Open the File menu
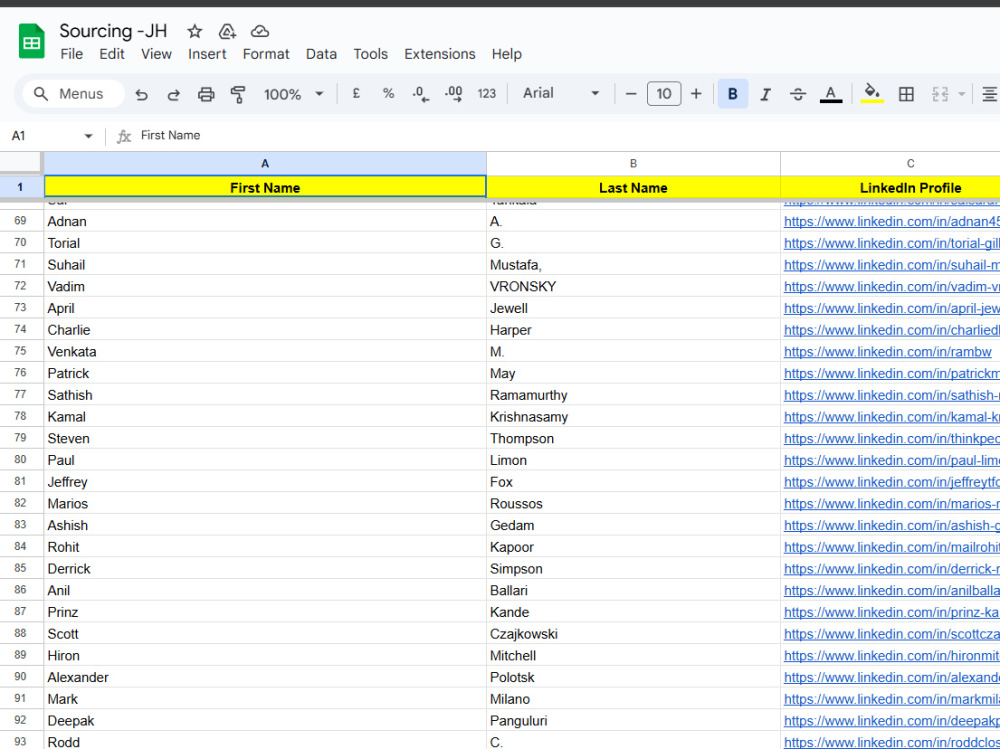Screen dimensions: 1000x749 (71, 54)
